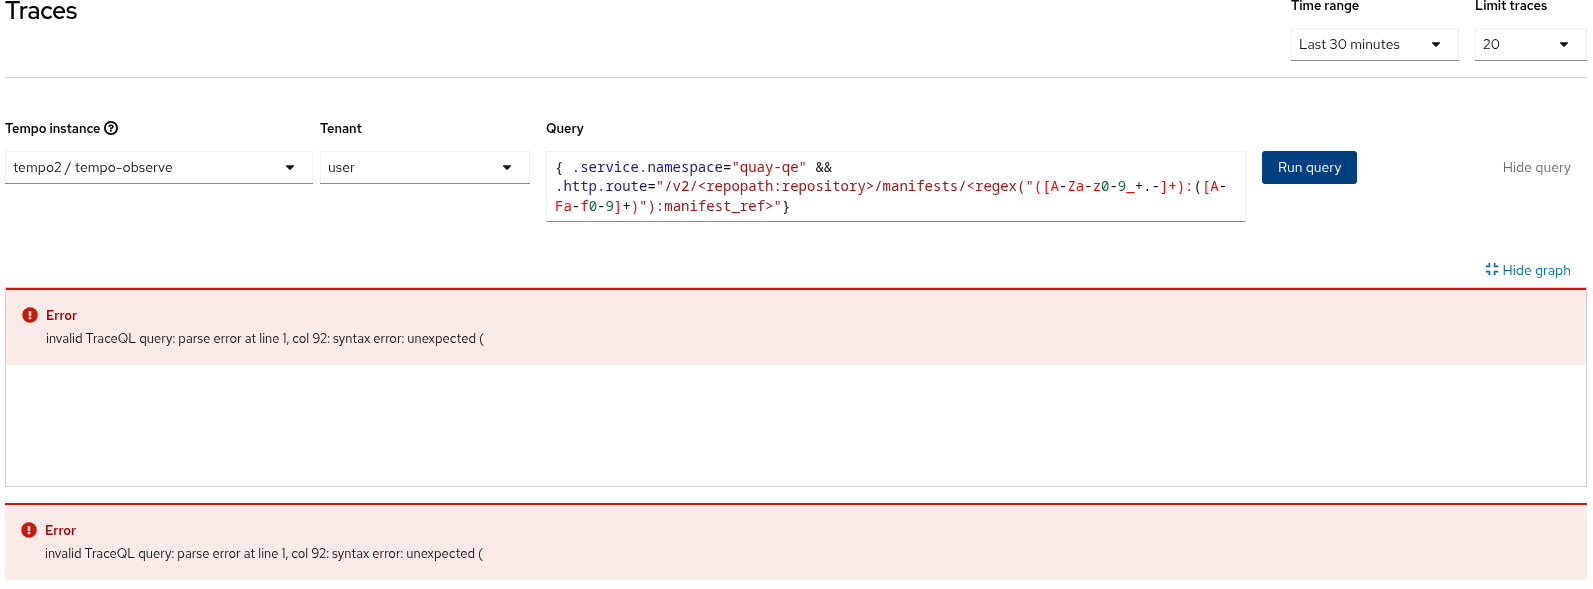Expand the tempo2 / tempo-observe instance dropdown
The height and width of the screenshot is (589, 1593).
158,168
